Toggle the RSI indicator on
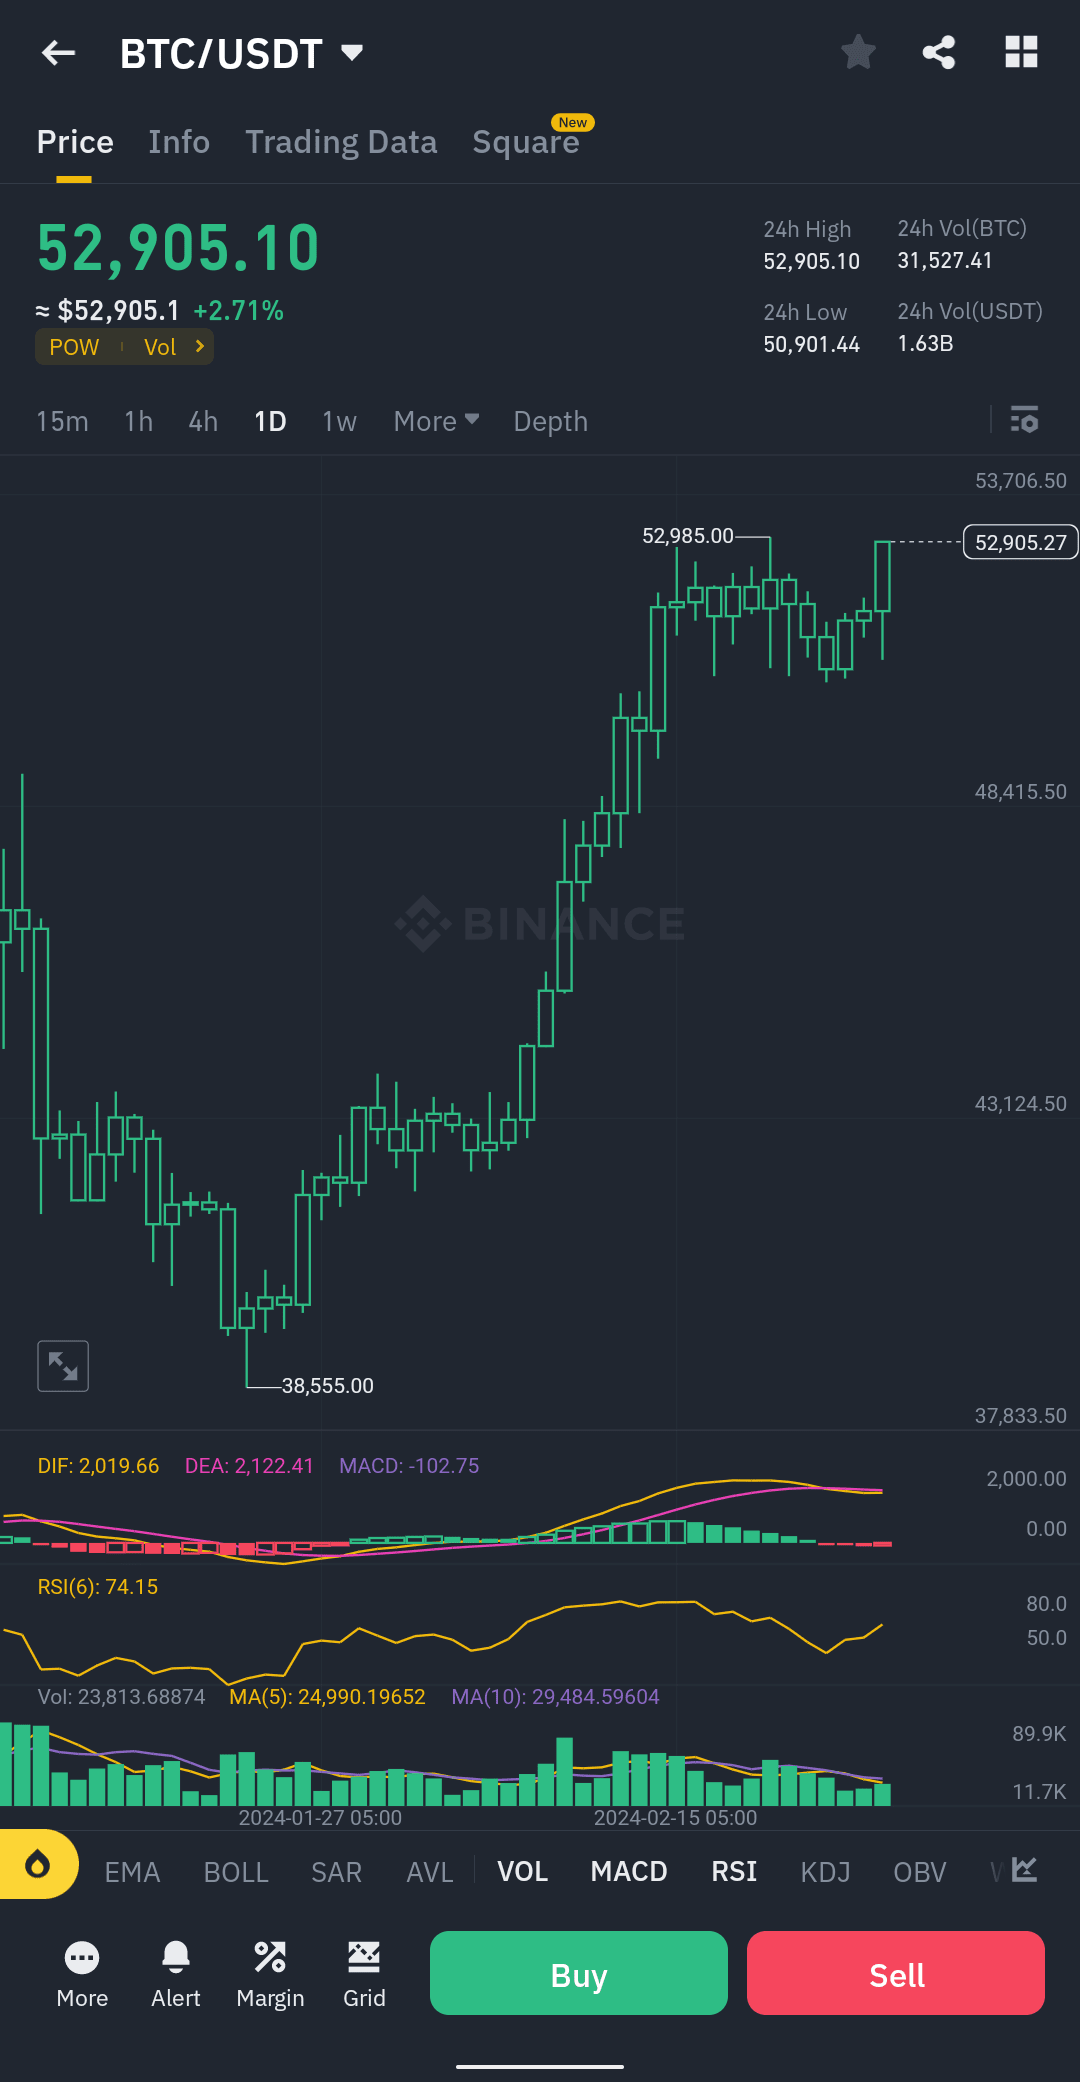This screenshot has height=2082, width=1080. pyautogui.click(x=733, y=1871)
